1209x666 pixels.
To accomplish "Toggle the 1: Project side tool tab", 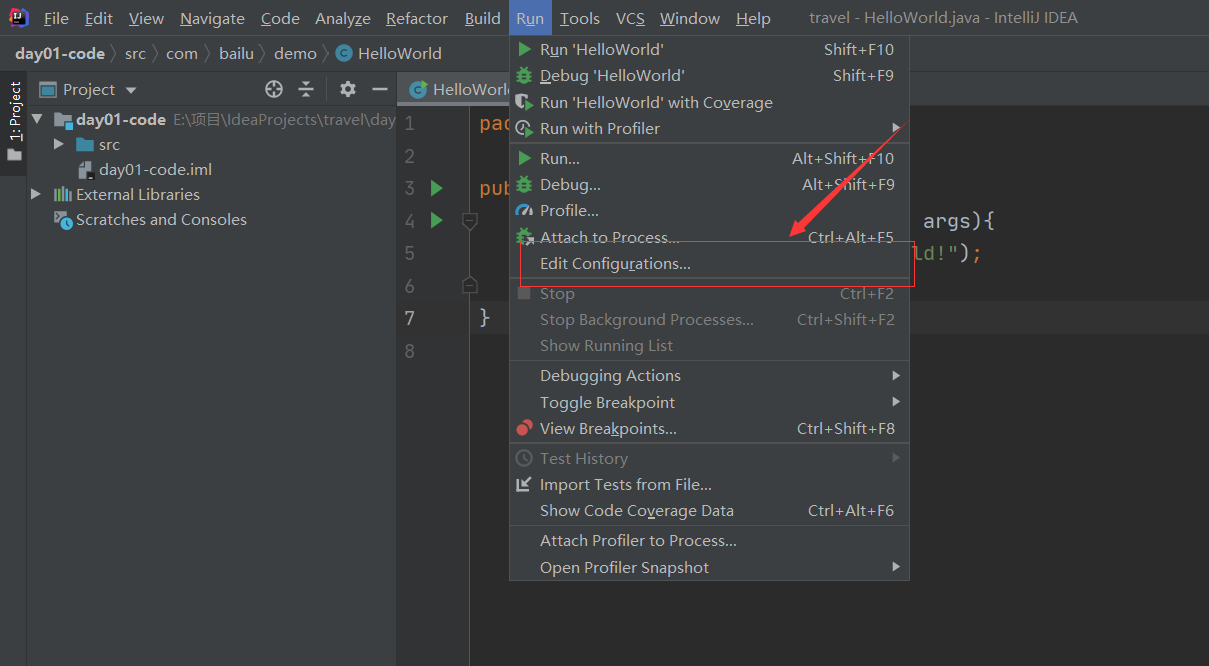I will click(x=14, y=112).
